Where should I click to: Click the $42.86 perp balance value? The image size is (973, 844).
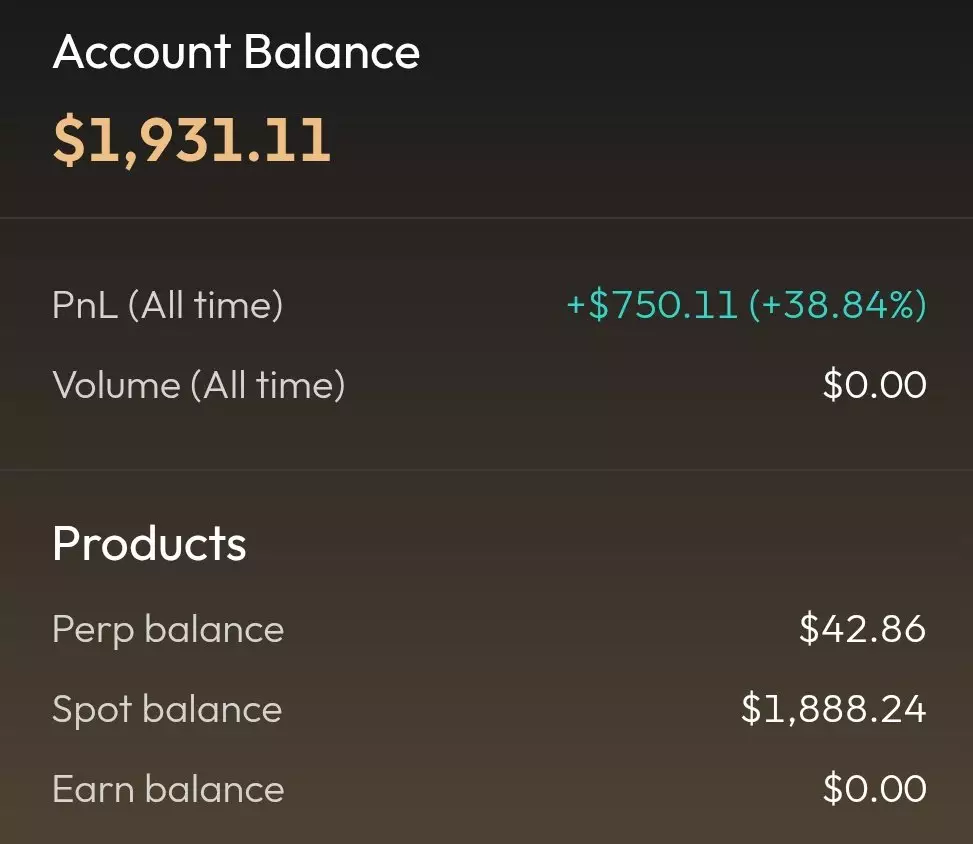[x=862, y=629]
